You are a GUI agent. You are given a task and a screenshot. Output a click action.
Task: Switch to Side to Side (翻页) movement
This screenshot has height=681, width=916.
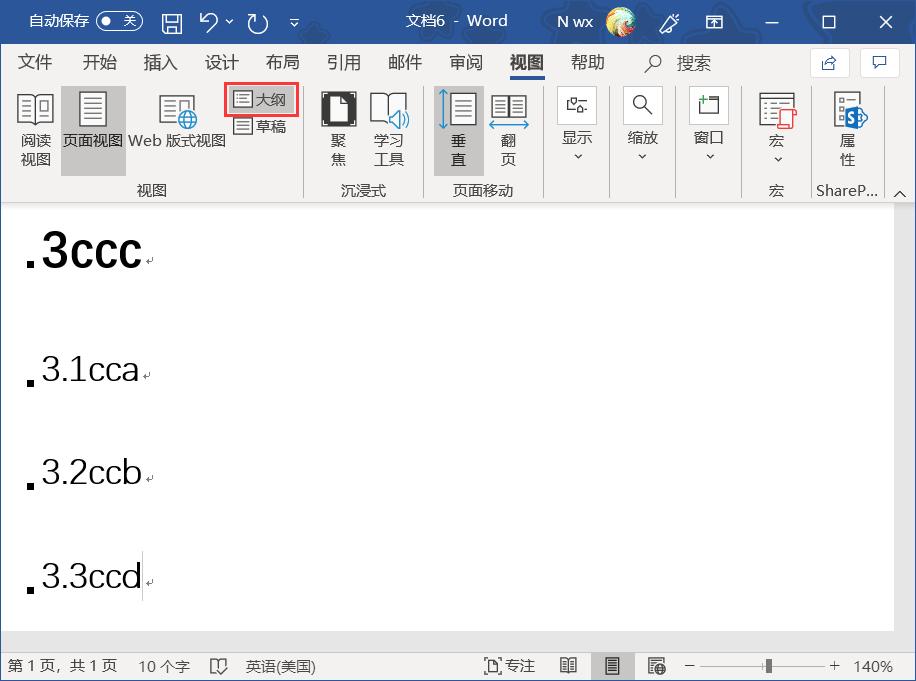pos(509,130)
